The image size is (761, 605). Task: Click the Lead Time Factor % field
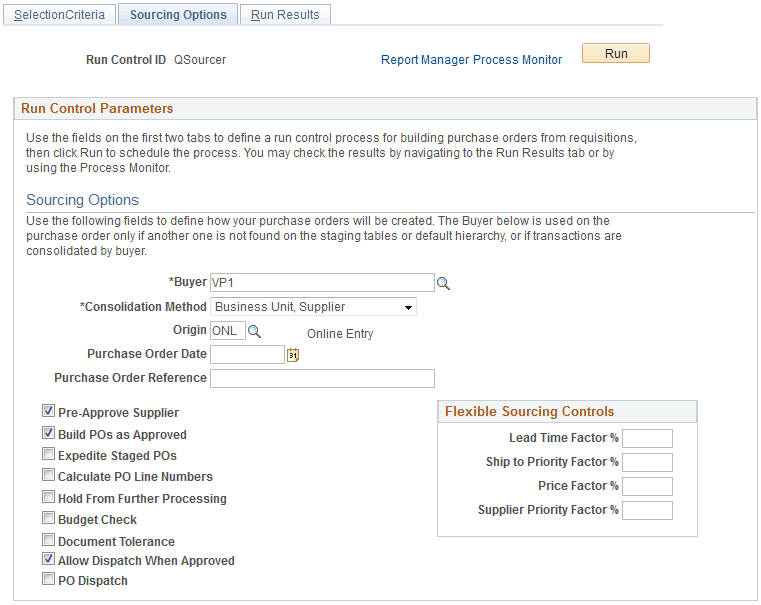(x=647, y=438)
